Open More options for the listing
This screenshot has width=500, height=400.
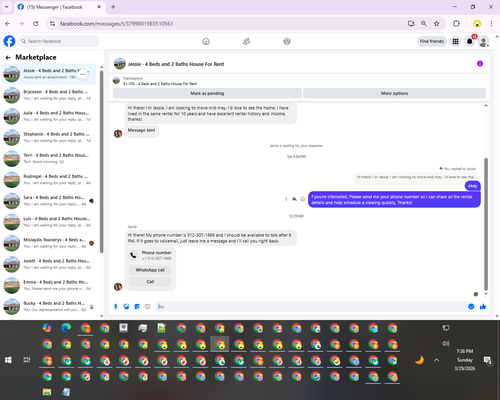[x=394, y=93]
